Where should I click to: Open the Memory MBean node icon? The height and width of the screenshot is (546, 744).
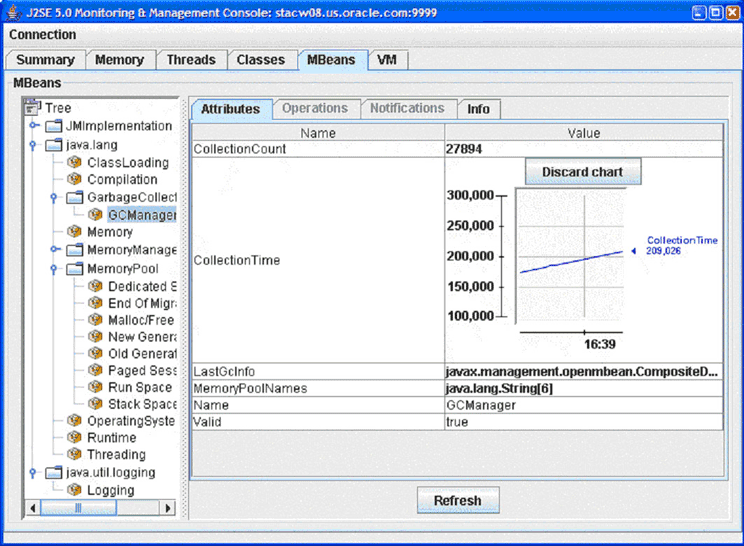pos(74,232)
